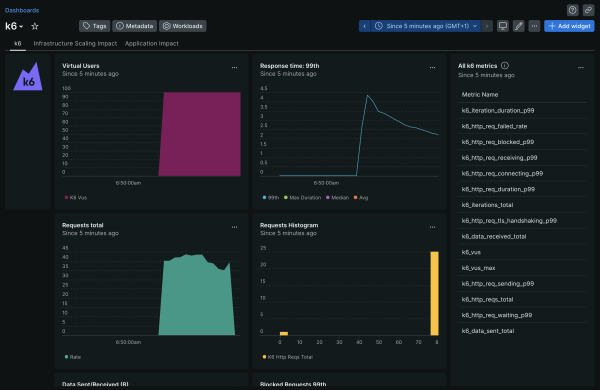The image size is (600, 390).
Task: Edit dashboard using the pencil icon
Action: [518, 26]
